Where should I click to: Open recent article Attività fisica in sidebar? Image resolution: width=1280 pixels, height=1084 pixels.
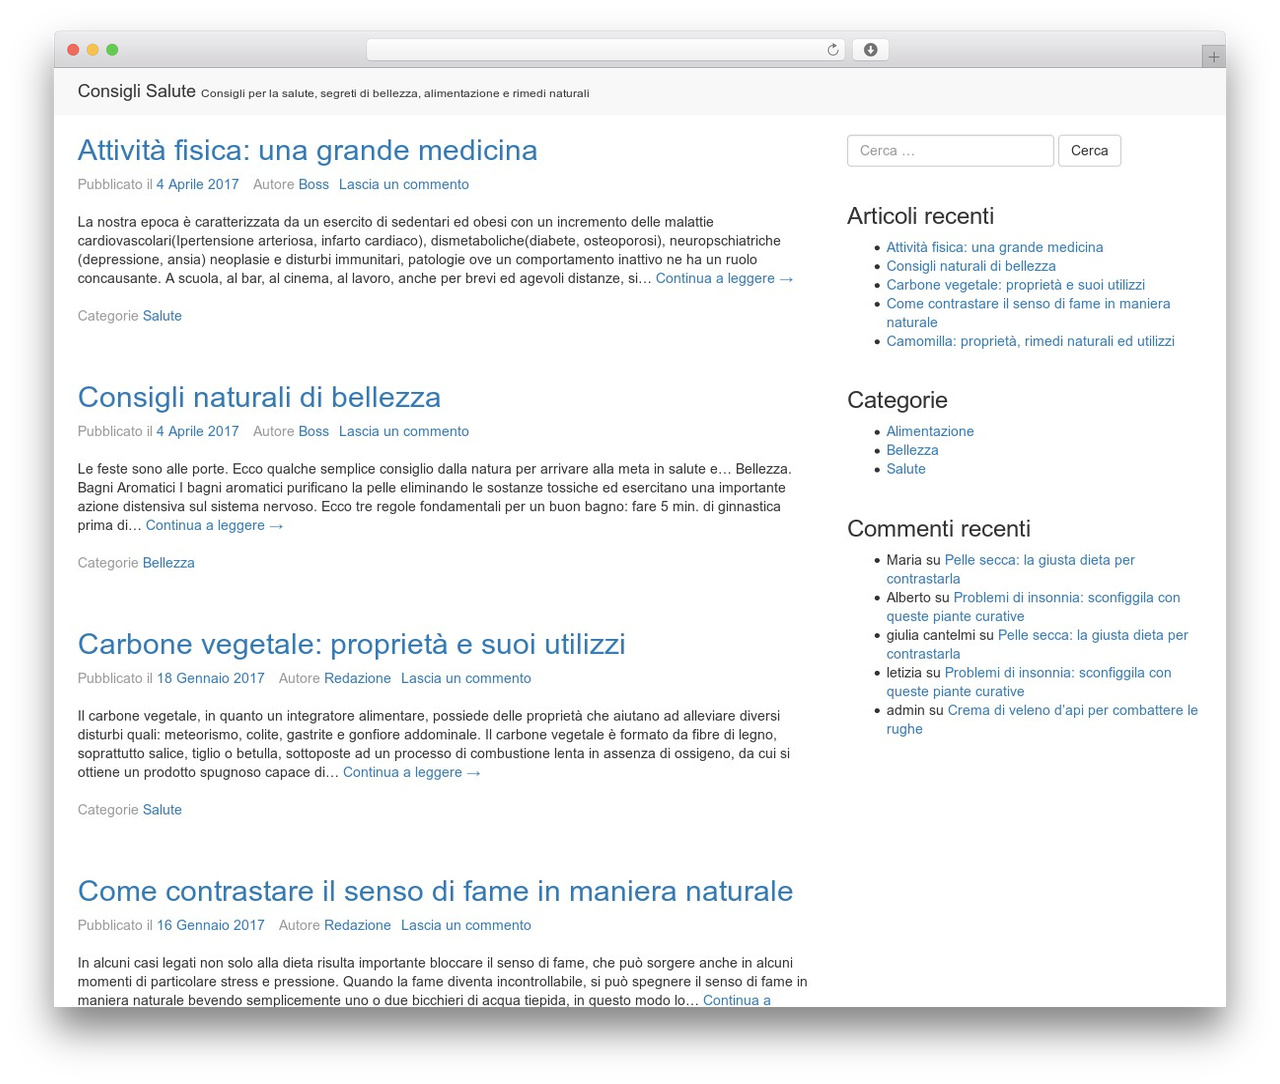(x=994, y=247)
